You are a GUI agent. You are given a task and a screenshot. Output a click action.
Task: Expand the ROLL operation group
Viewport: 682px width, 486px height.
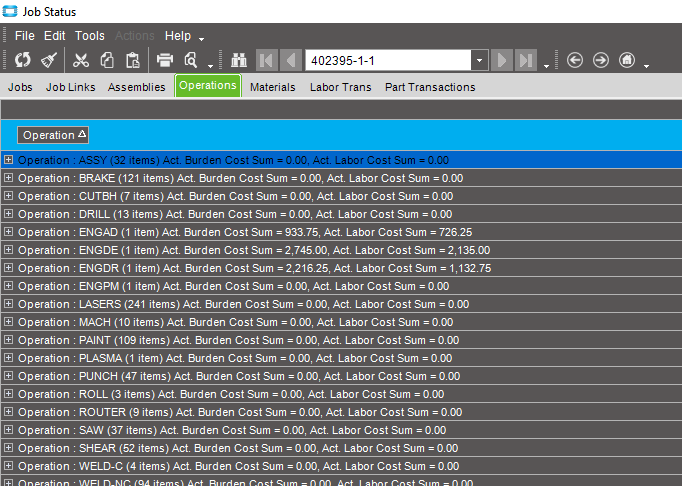pos(8,394)
